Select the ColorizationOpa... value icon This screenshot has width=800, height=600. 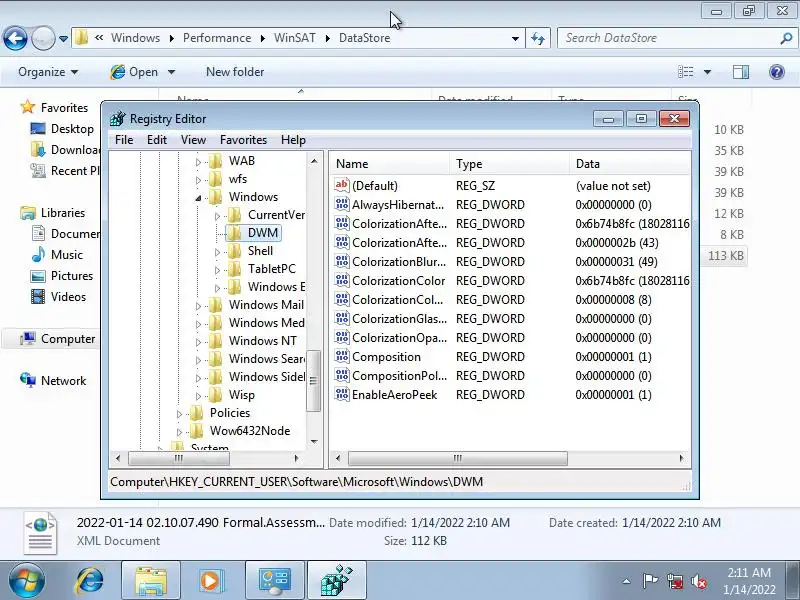[342, 337]
